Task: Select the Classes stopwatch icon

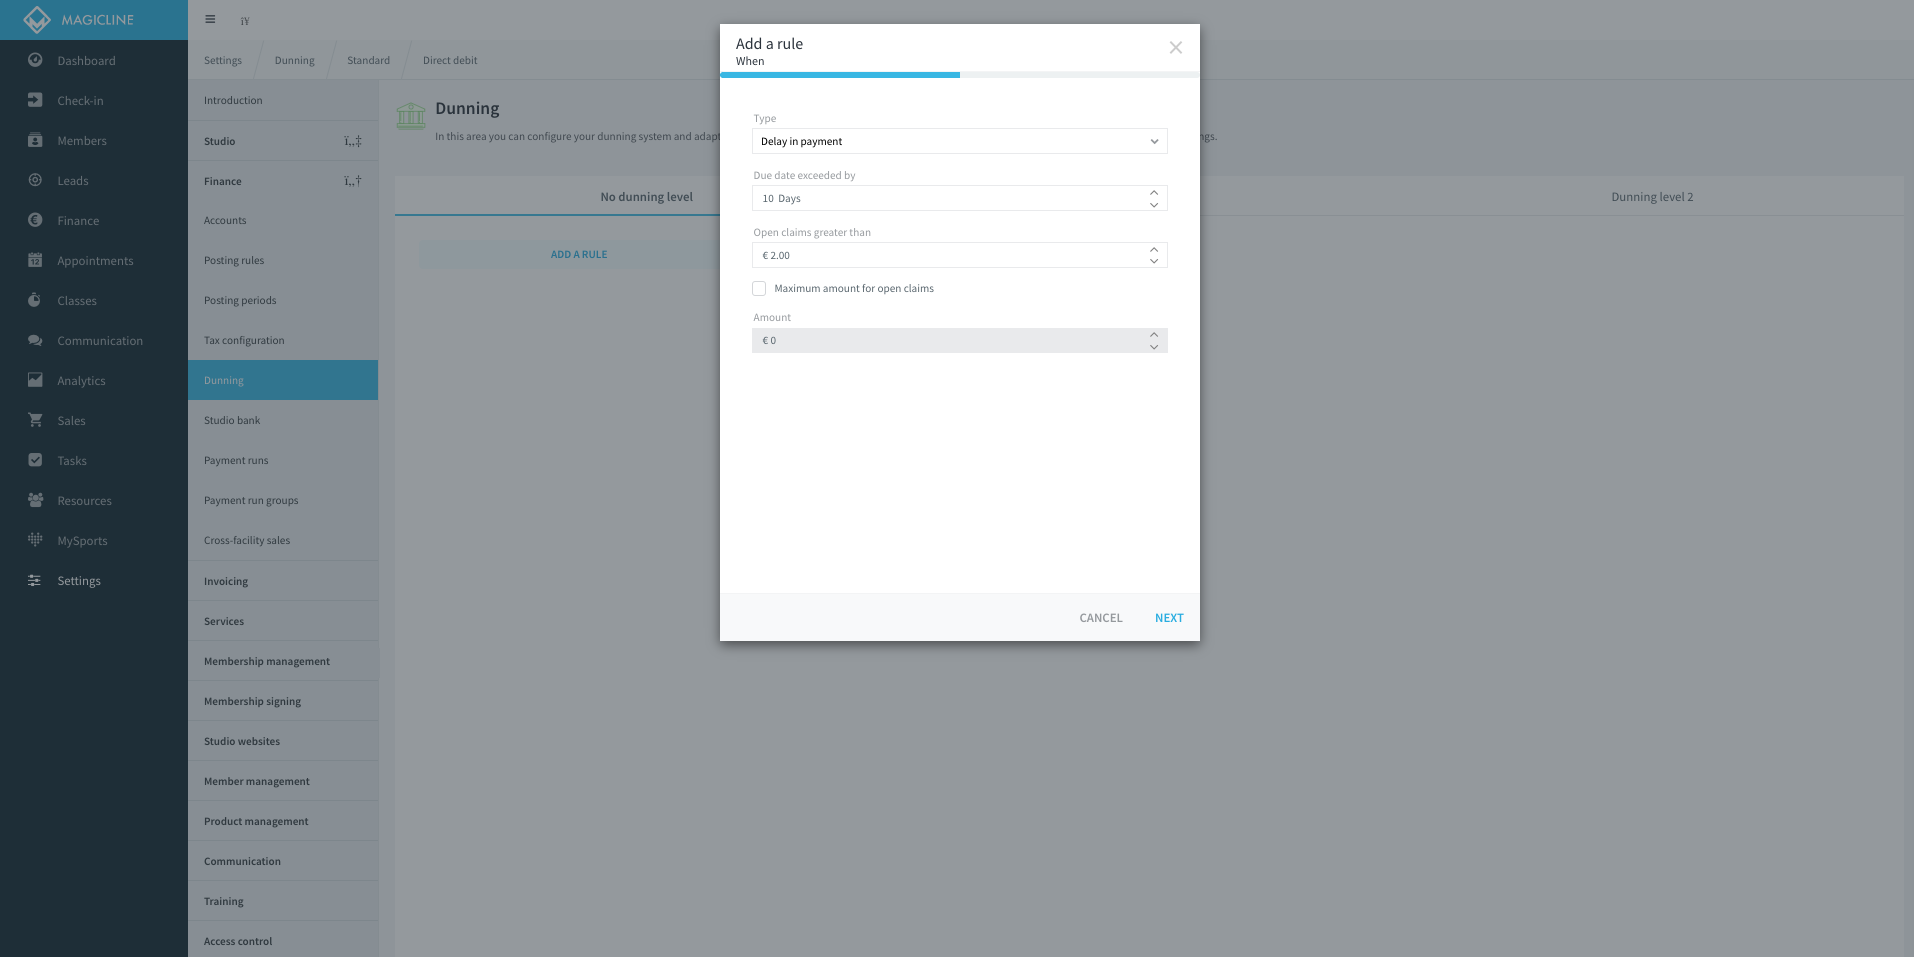Action: click(x=35, y=300)
